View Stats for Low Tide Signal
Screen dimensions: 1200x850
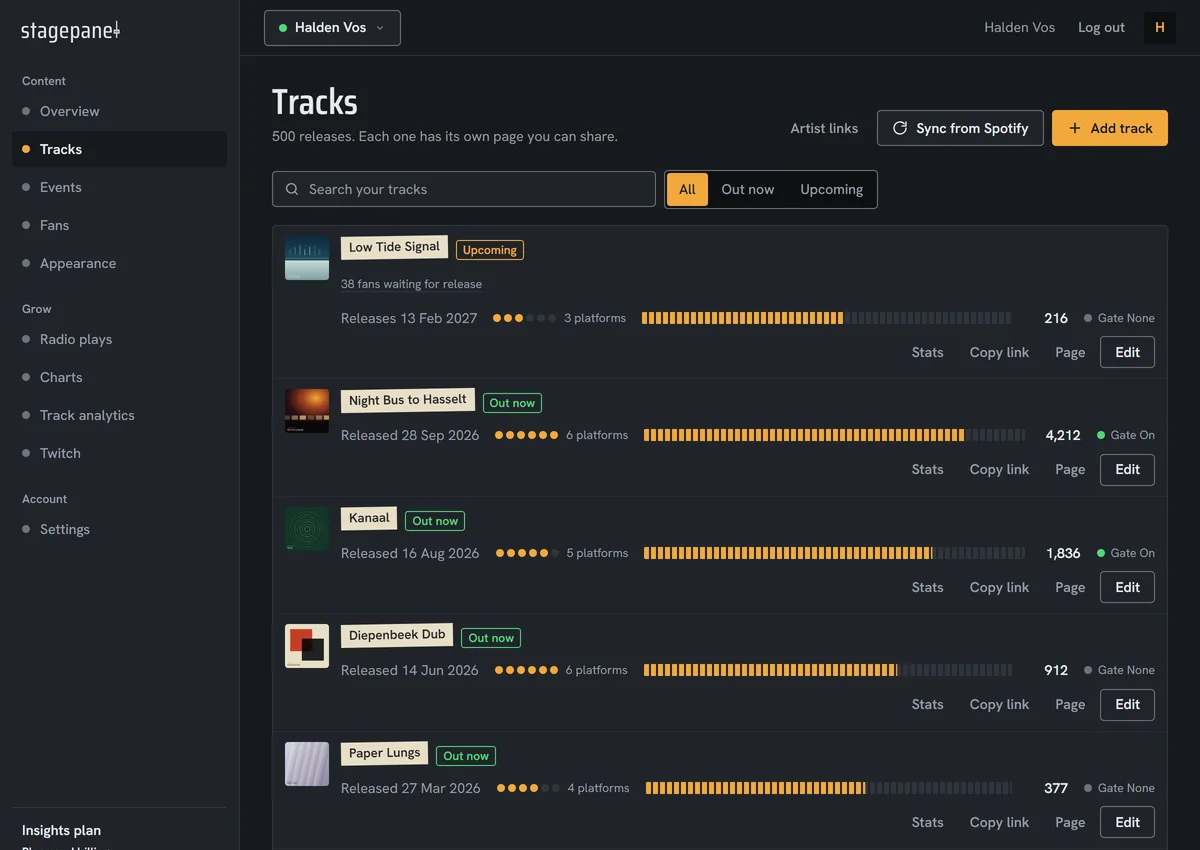click(927, 352)
